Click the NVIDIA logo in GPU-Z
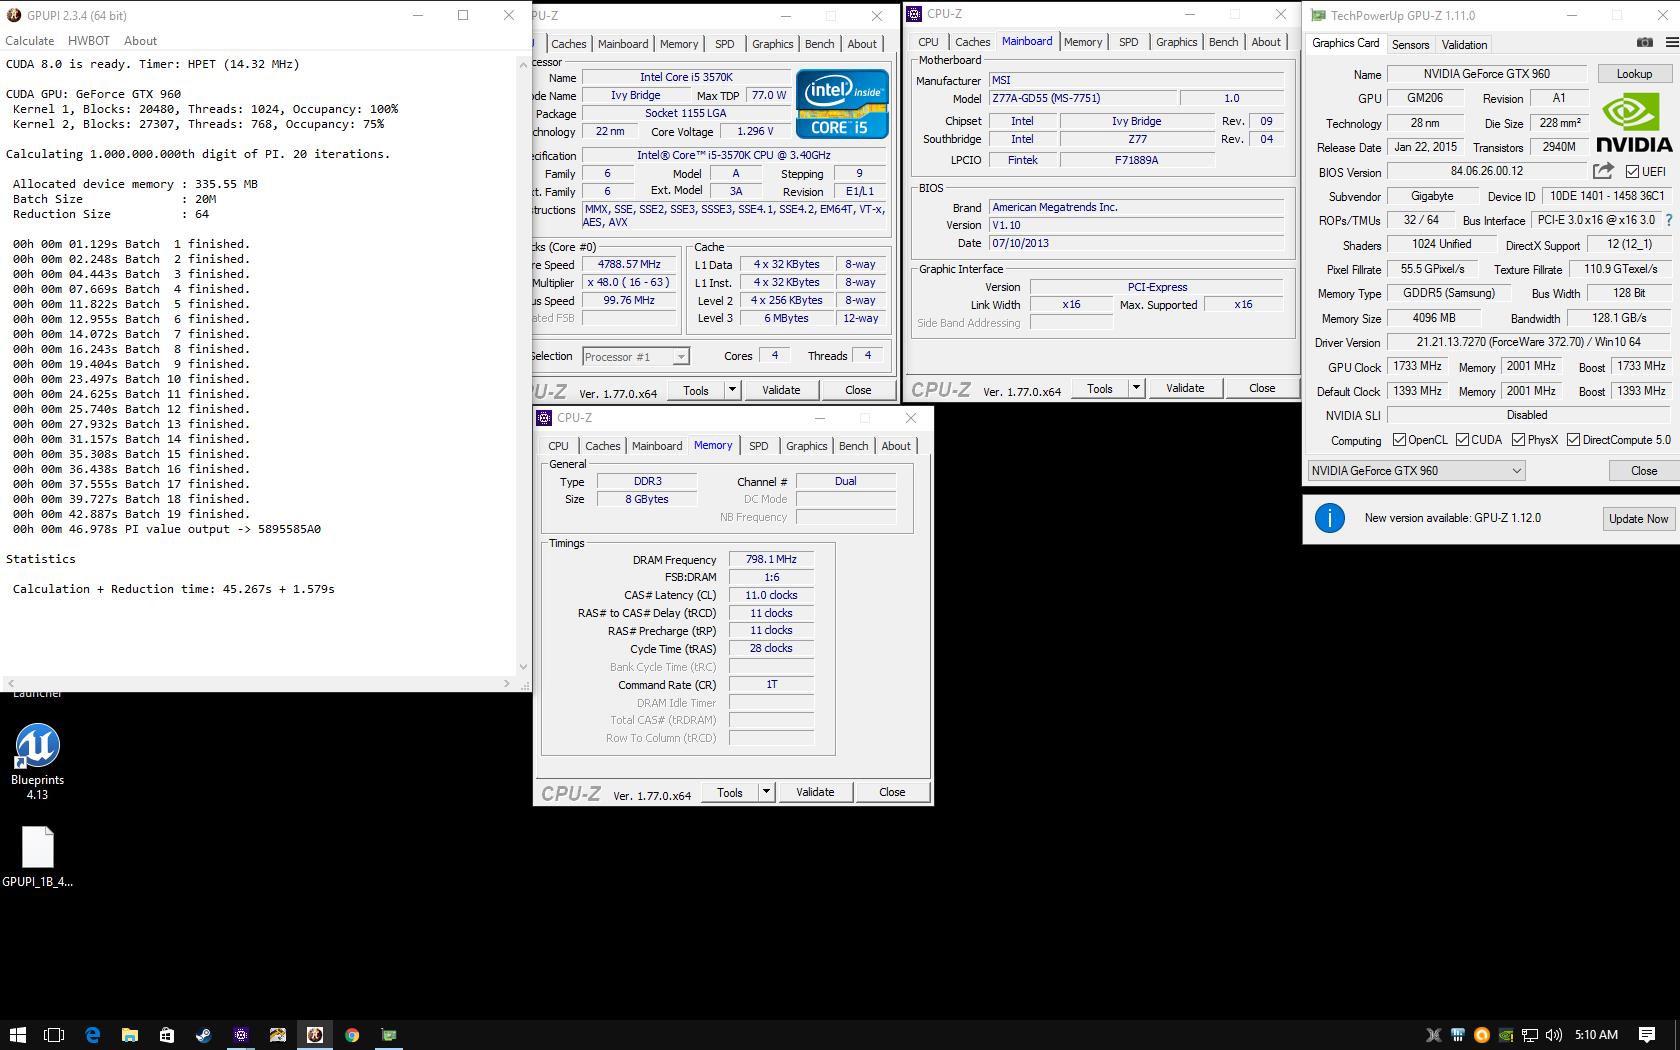 pos(1633,122)
